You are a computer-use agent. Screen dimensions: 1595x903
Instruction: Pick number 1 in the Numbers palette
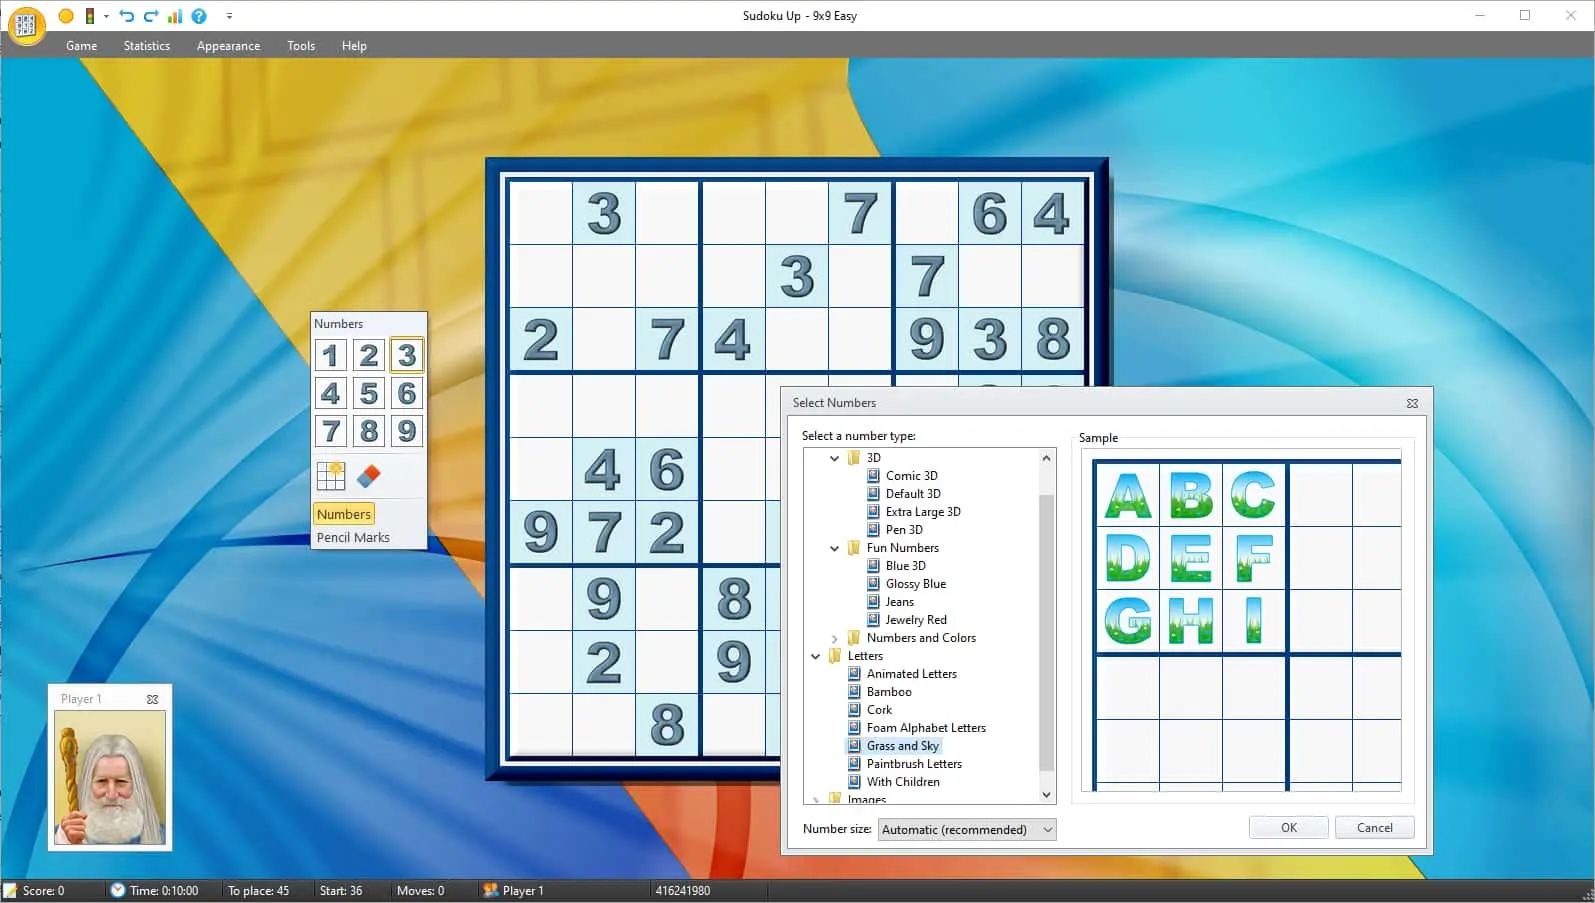331,355
